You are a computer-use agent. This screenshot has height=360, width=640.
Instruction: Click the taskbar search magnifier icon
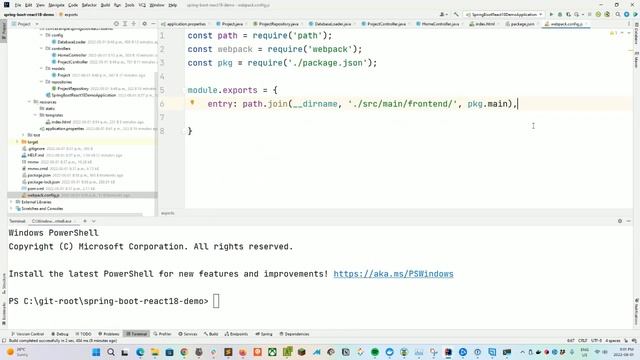pyautogui.click(x=111, y=352)
